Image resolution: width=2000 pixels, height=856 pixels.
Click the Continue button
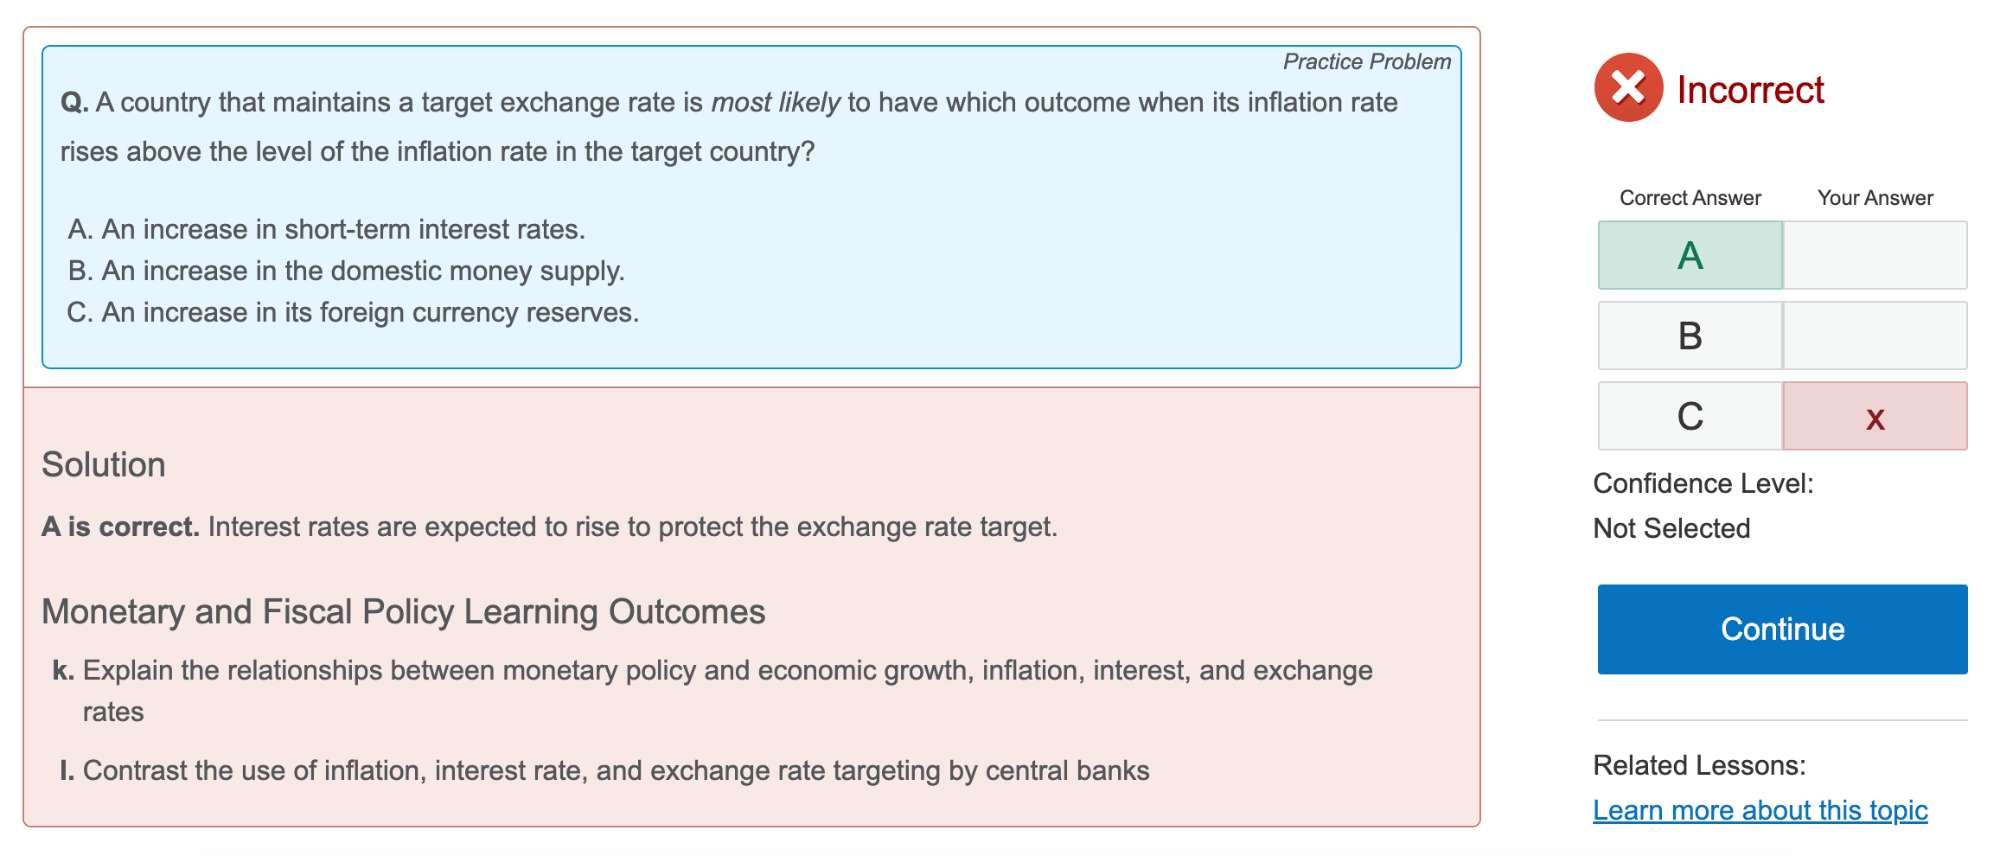coord(1782,629)
